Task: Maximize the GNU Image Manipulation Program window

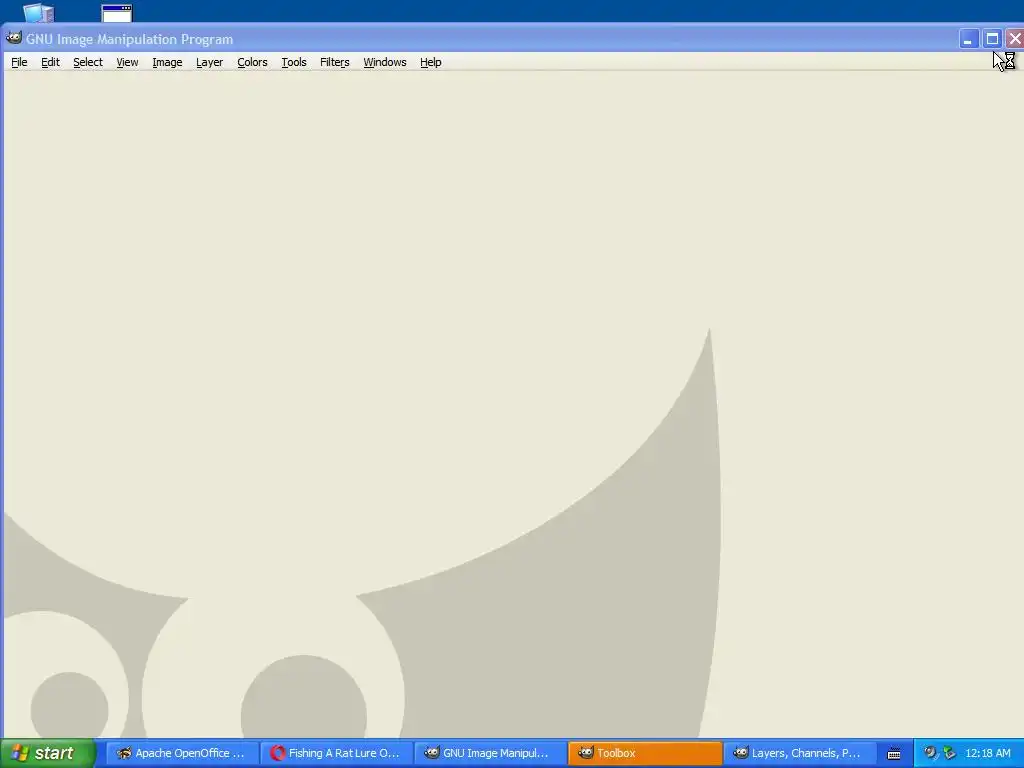Action: [992, 39]
